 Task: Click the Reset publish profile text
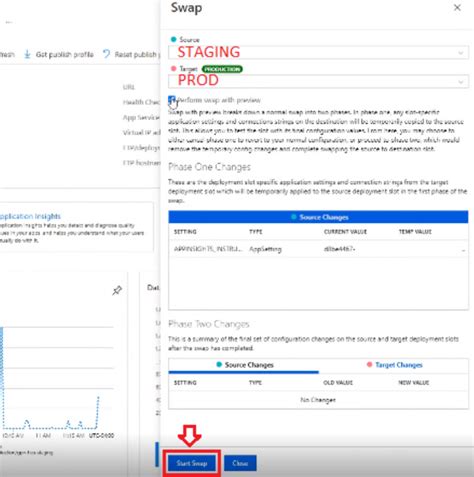[x=137, y=54]
